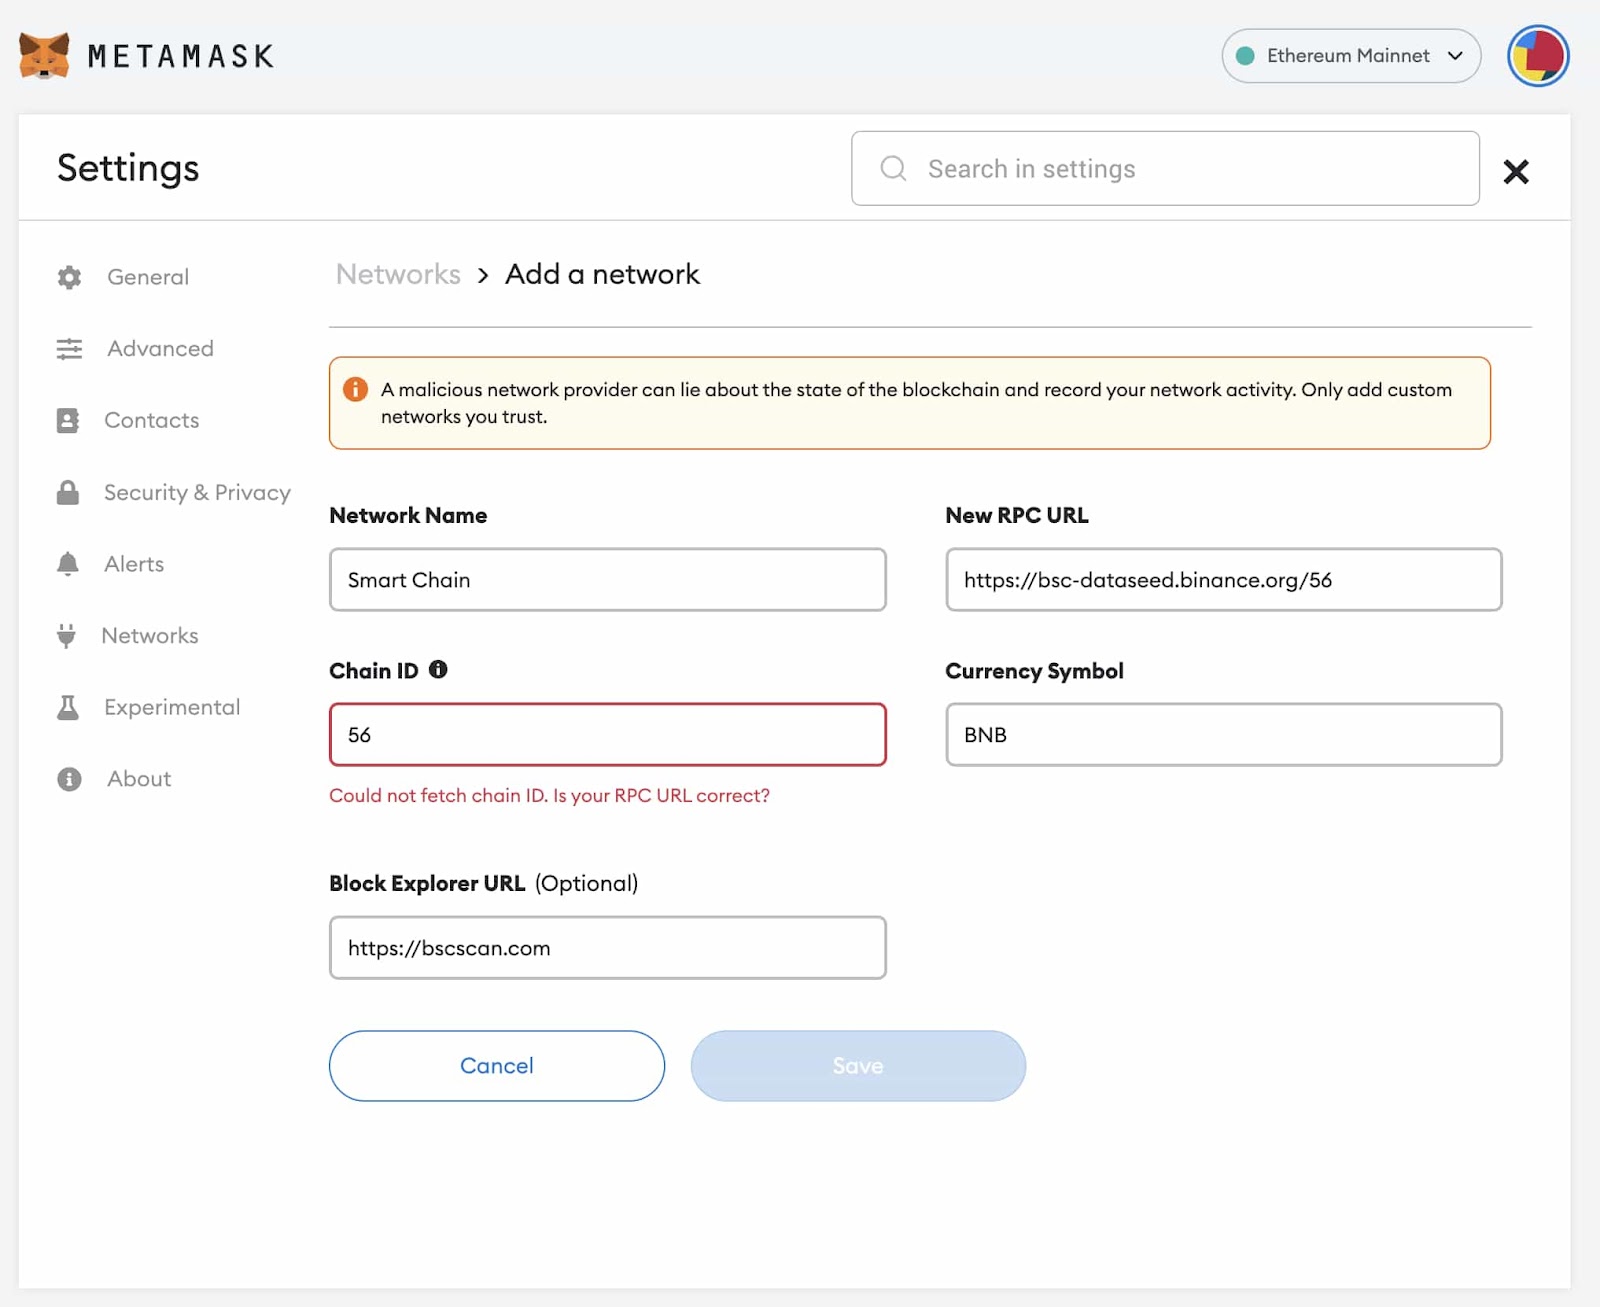
Task: Click the Currency Symbol field with BNB
Action: point(1224,735)
